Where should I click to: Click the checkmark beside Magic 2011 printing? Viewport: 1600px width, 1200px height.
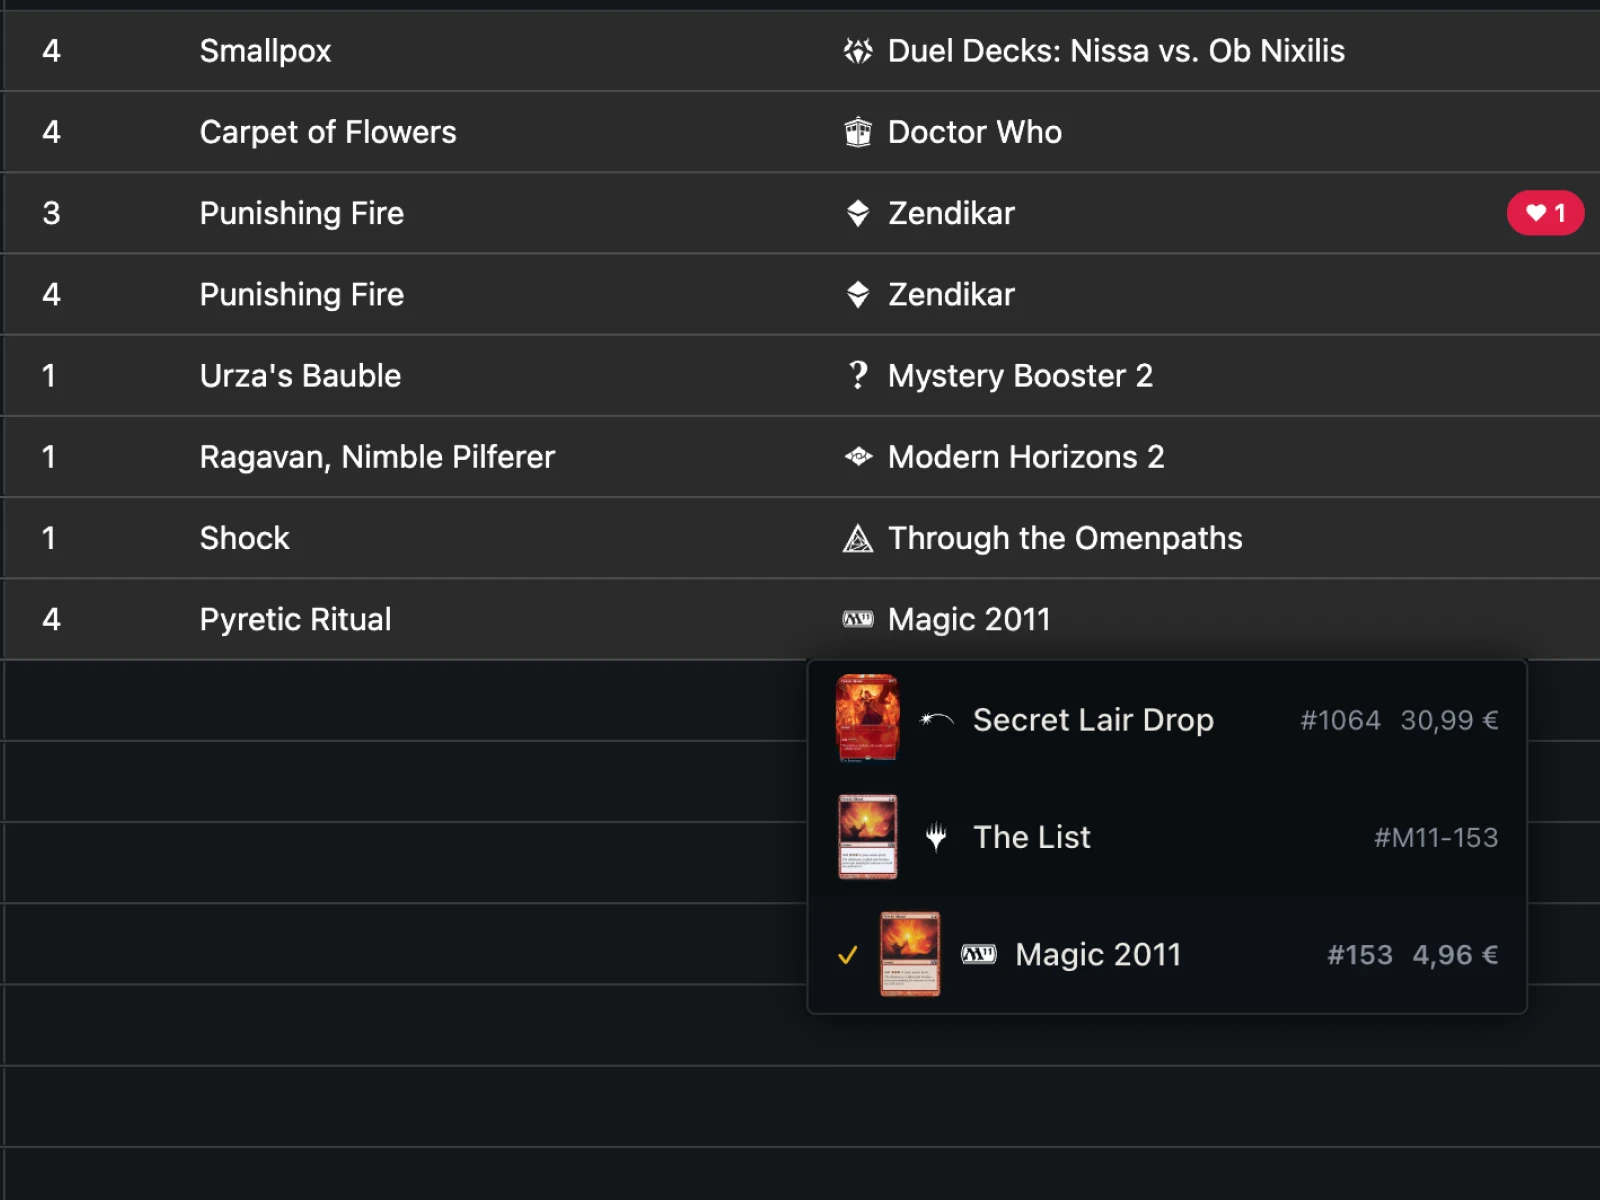point(848,955)
